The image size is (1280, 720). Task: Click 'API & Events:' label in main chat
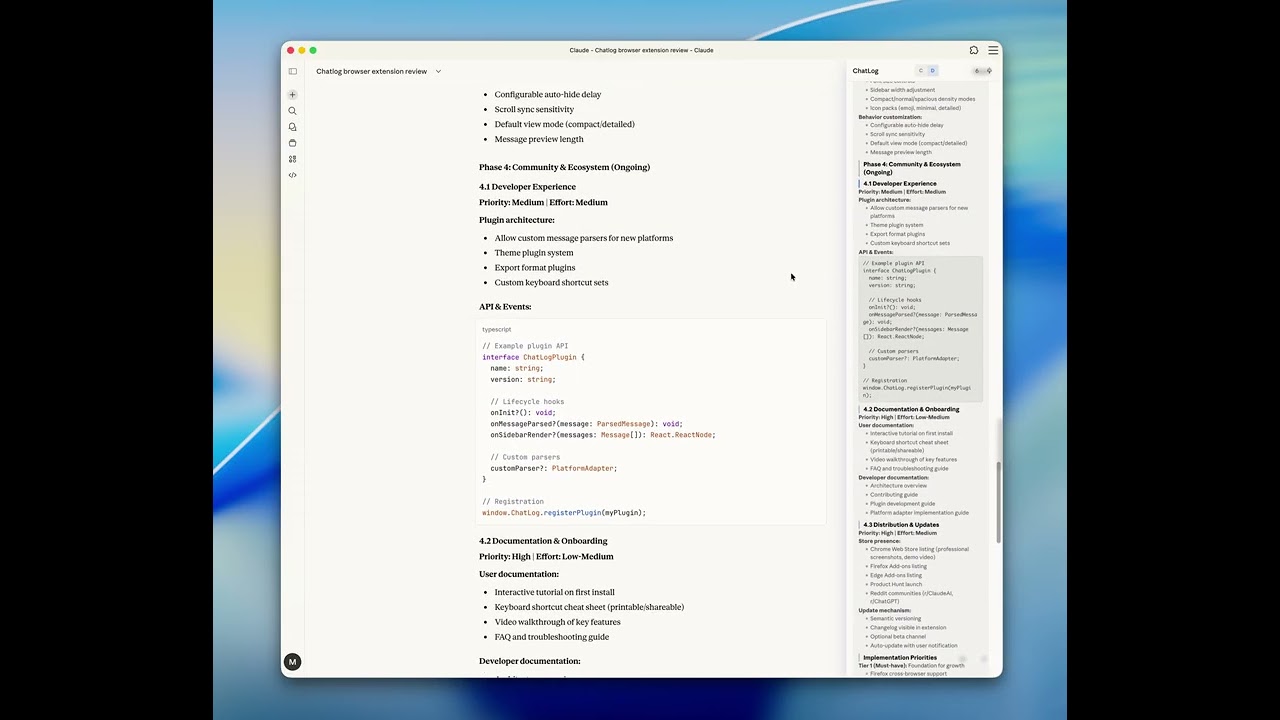505,306
